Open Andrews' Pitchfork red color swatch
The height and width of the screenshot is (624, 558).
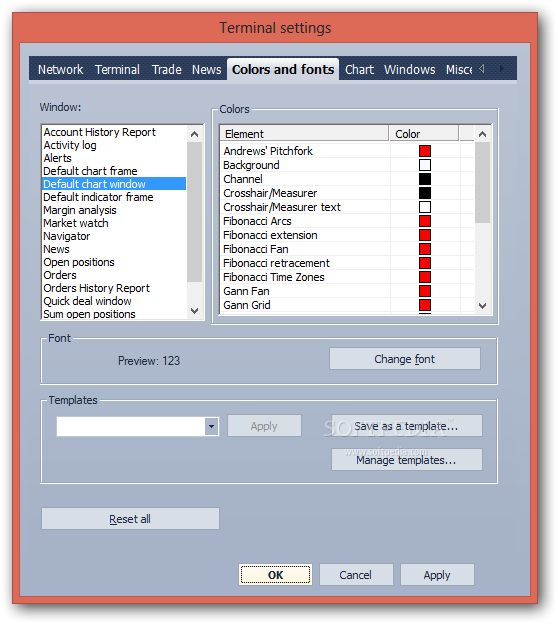pyautogui.click(x=425, y=151)
